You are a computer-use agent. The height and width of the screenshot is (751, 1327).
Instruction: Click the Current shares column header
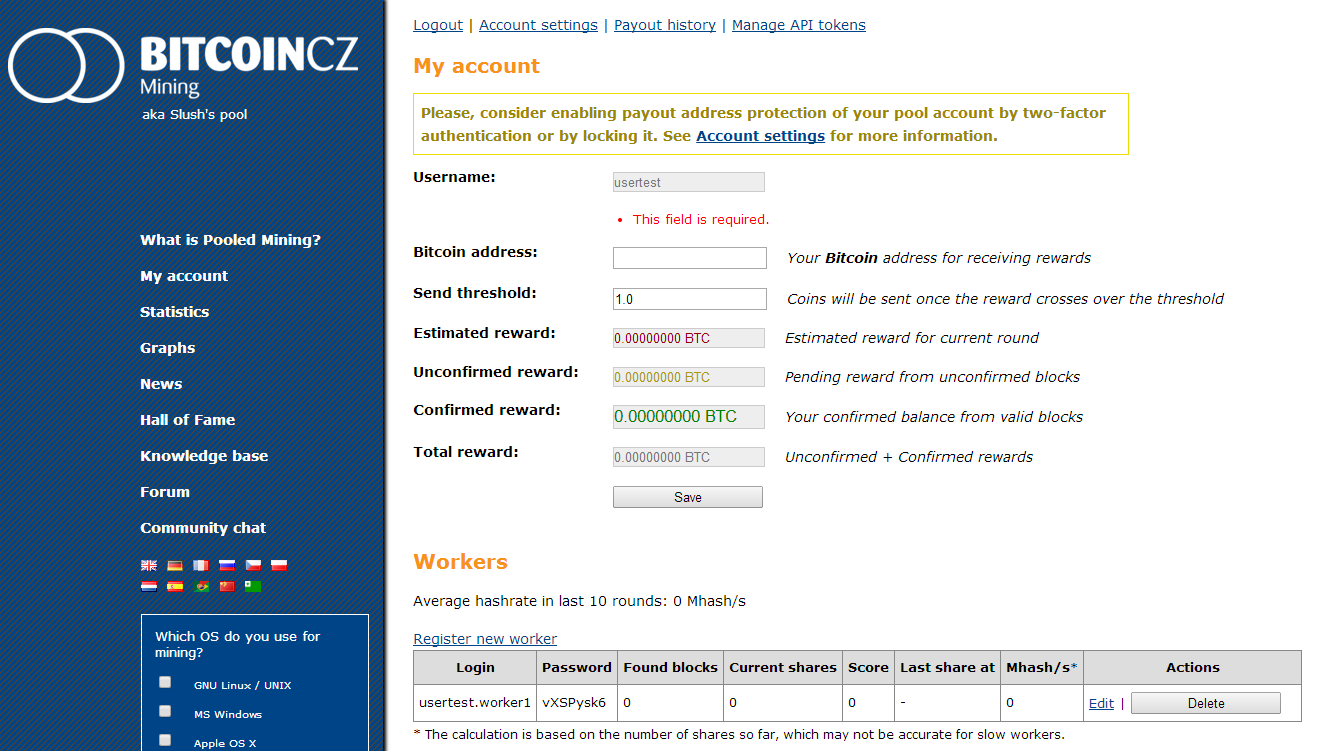coord(783,667)
